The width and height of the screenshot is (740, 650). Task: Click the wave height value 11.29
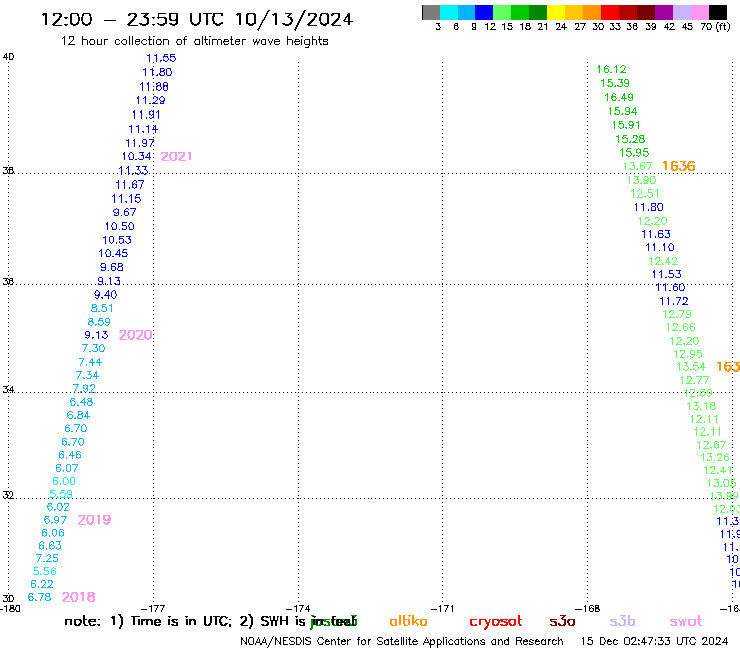click(151, 100)
